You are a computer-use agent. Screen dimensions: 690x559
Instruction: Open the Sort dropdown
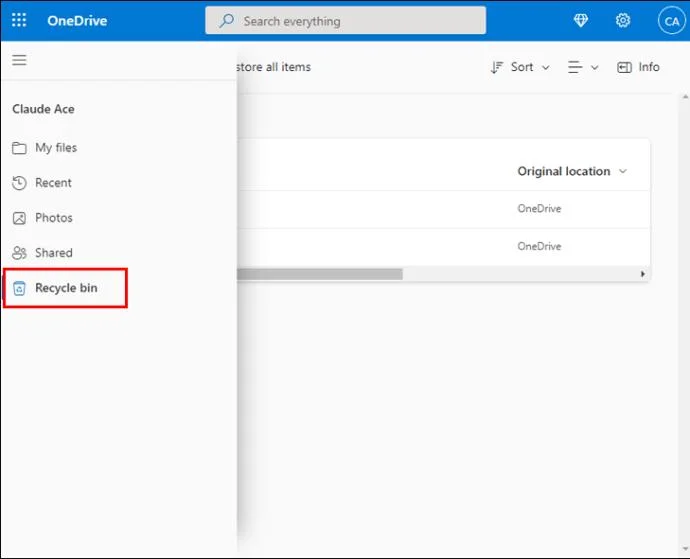(x=520, y=67)
